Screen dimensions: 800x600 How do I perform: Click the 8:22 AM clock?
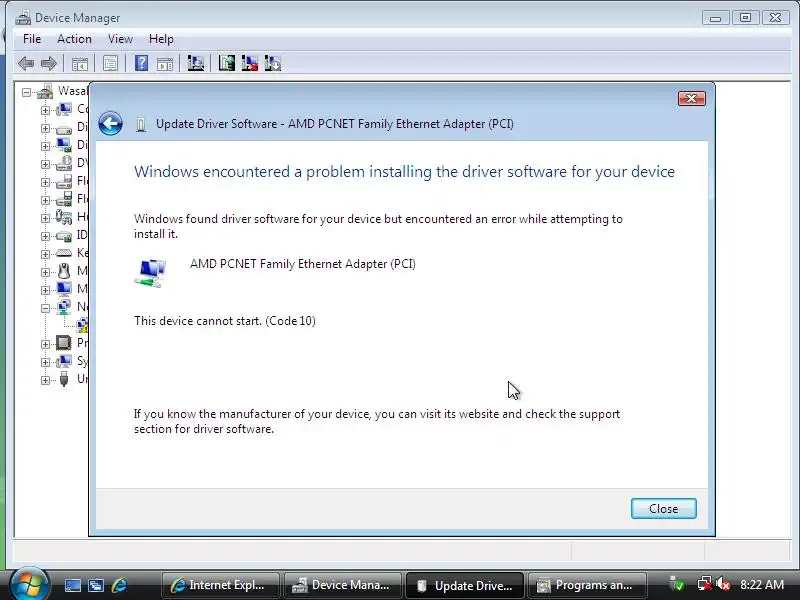tap(762, 585)
